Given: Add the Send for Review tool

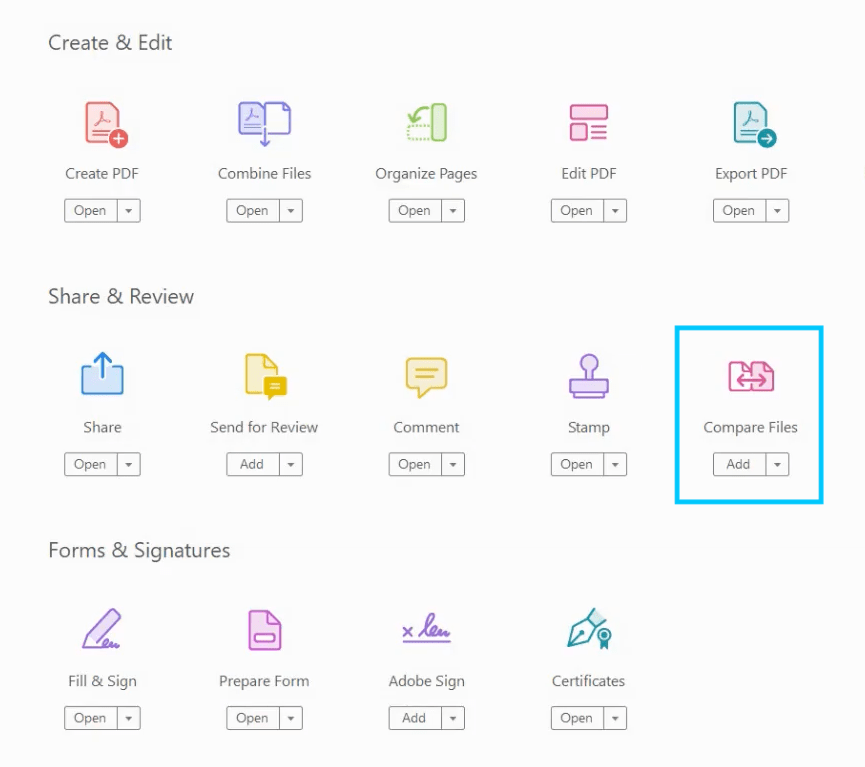Looking at the screenshot, I should [x=253, y=464].
